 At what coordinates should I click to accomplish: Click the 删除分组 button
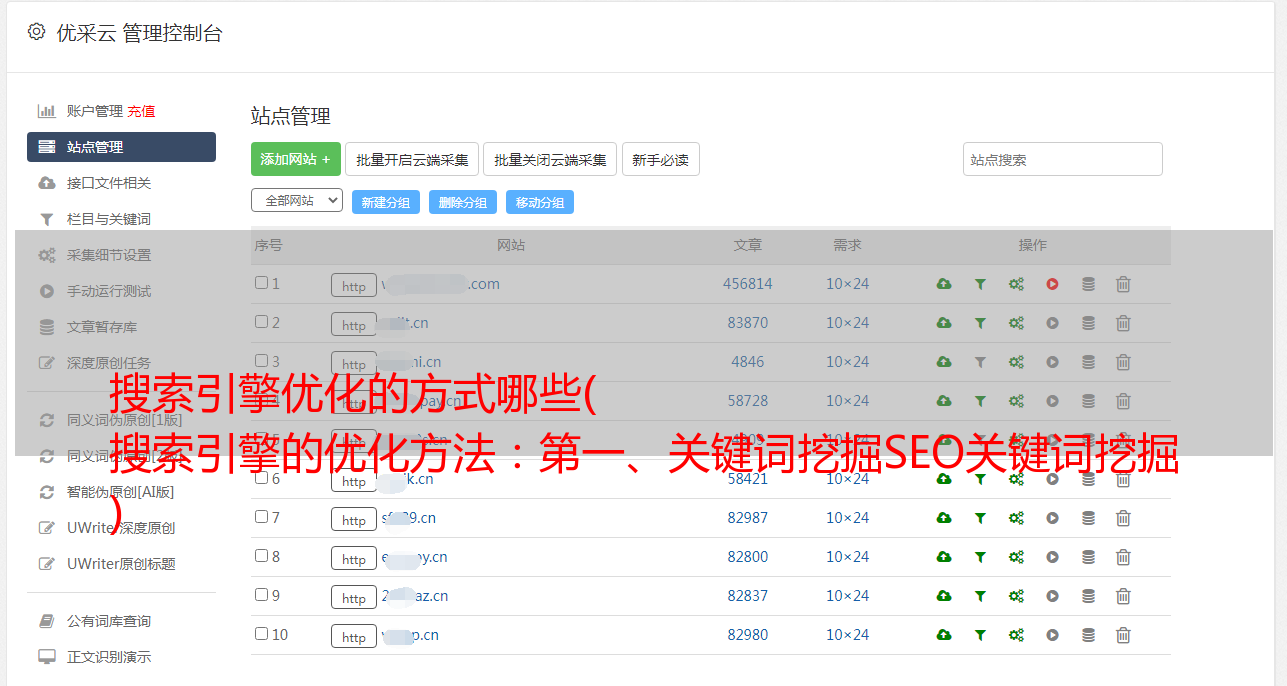463,202
